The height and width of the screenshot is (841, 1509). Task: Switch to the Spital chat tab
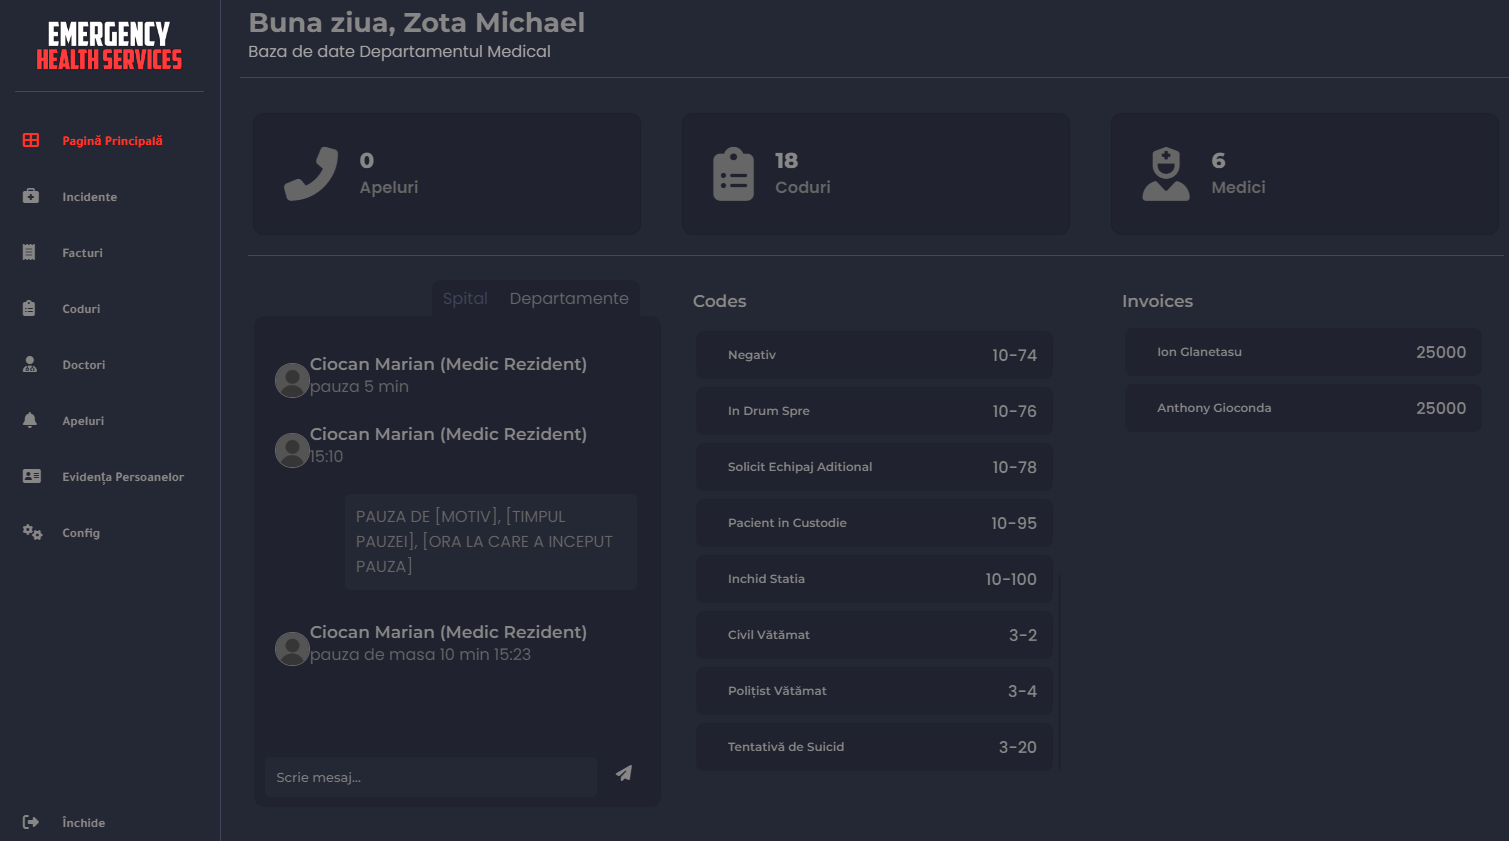[465, 299]
